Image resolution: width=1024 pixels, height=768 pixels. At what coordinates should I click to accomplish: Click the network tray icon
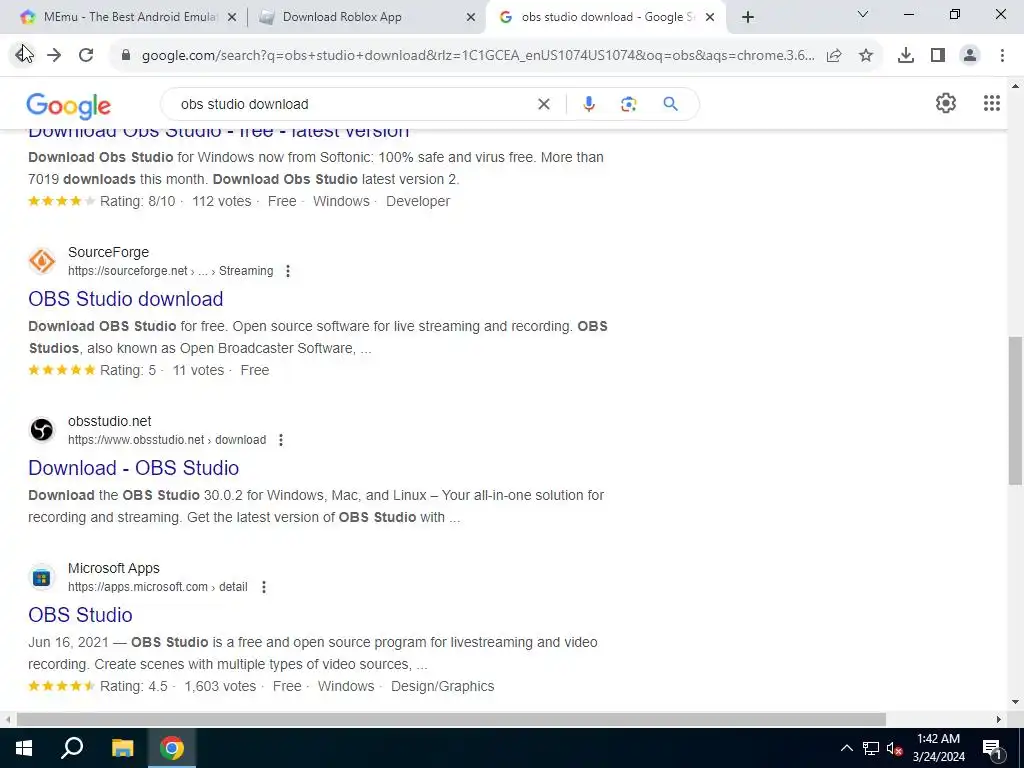pos(871,748)
